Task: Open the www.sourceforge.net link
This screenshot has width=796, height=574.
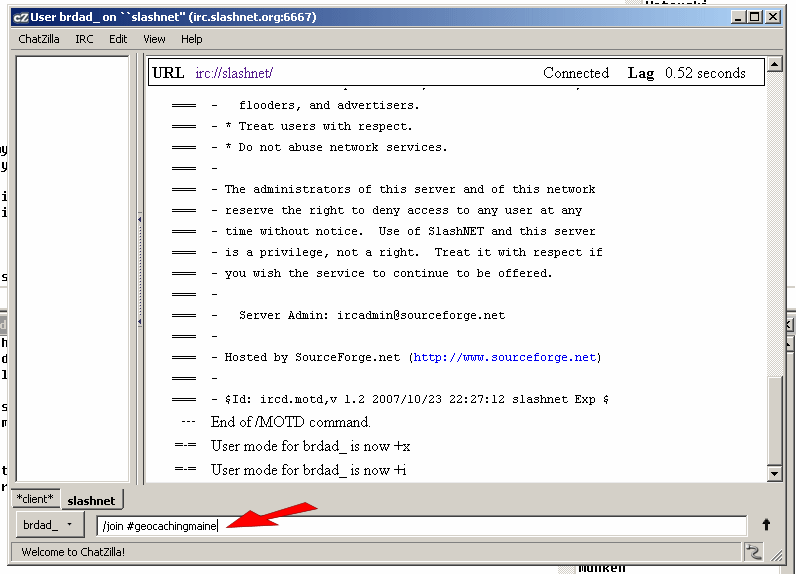Action: pos(504,357)
